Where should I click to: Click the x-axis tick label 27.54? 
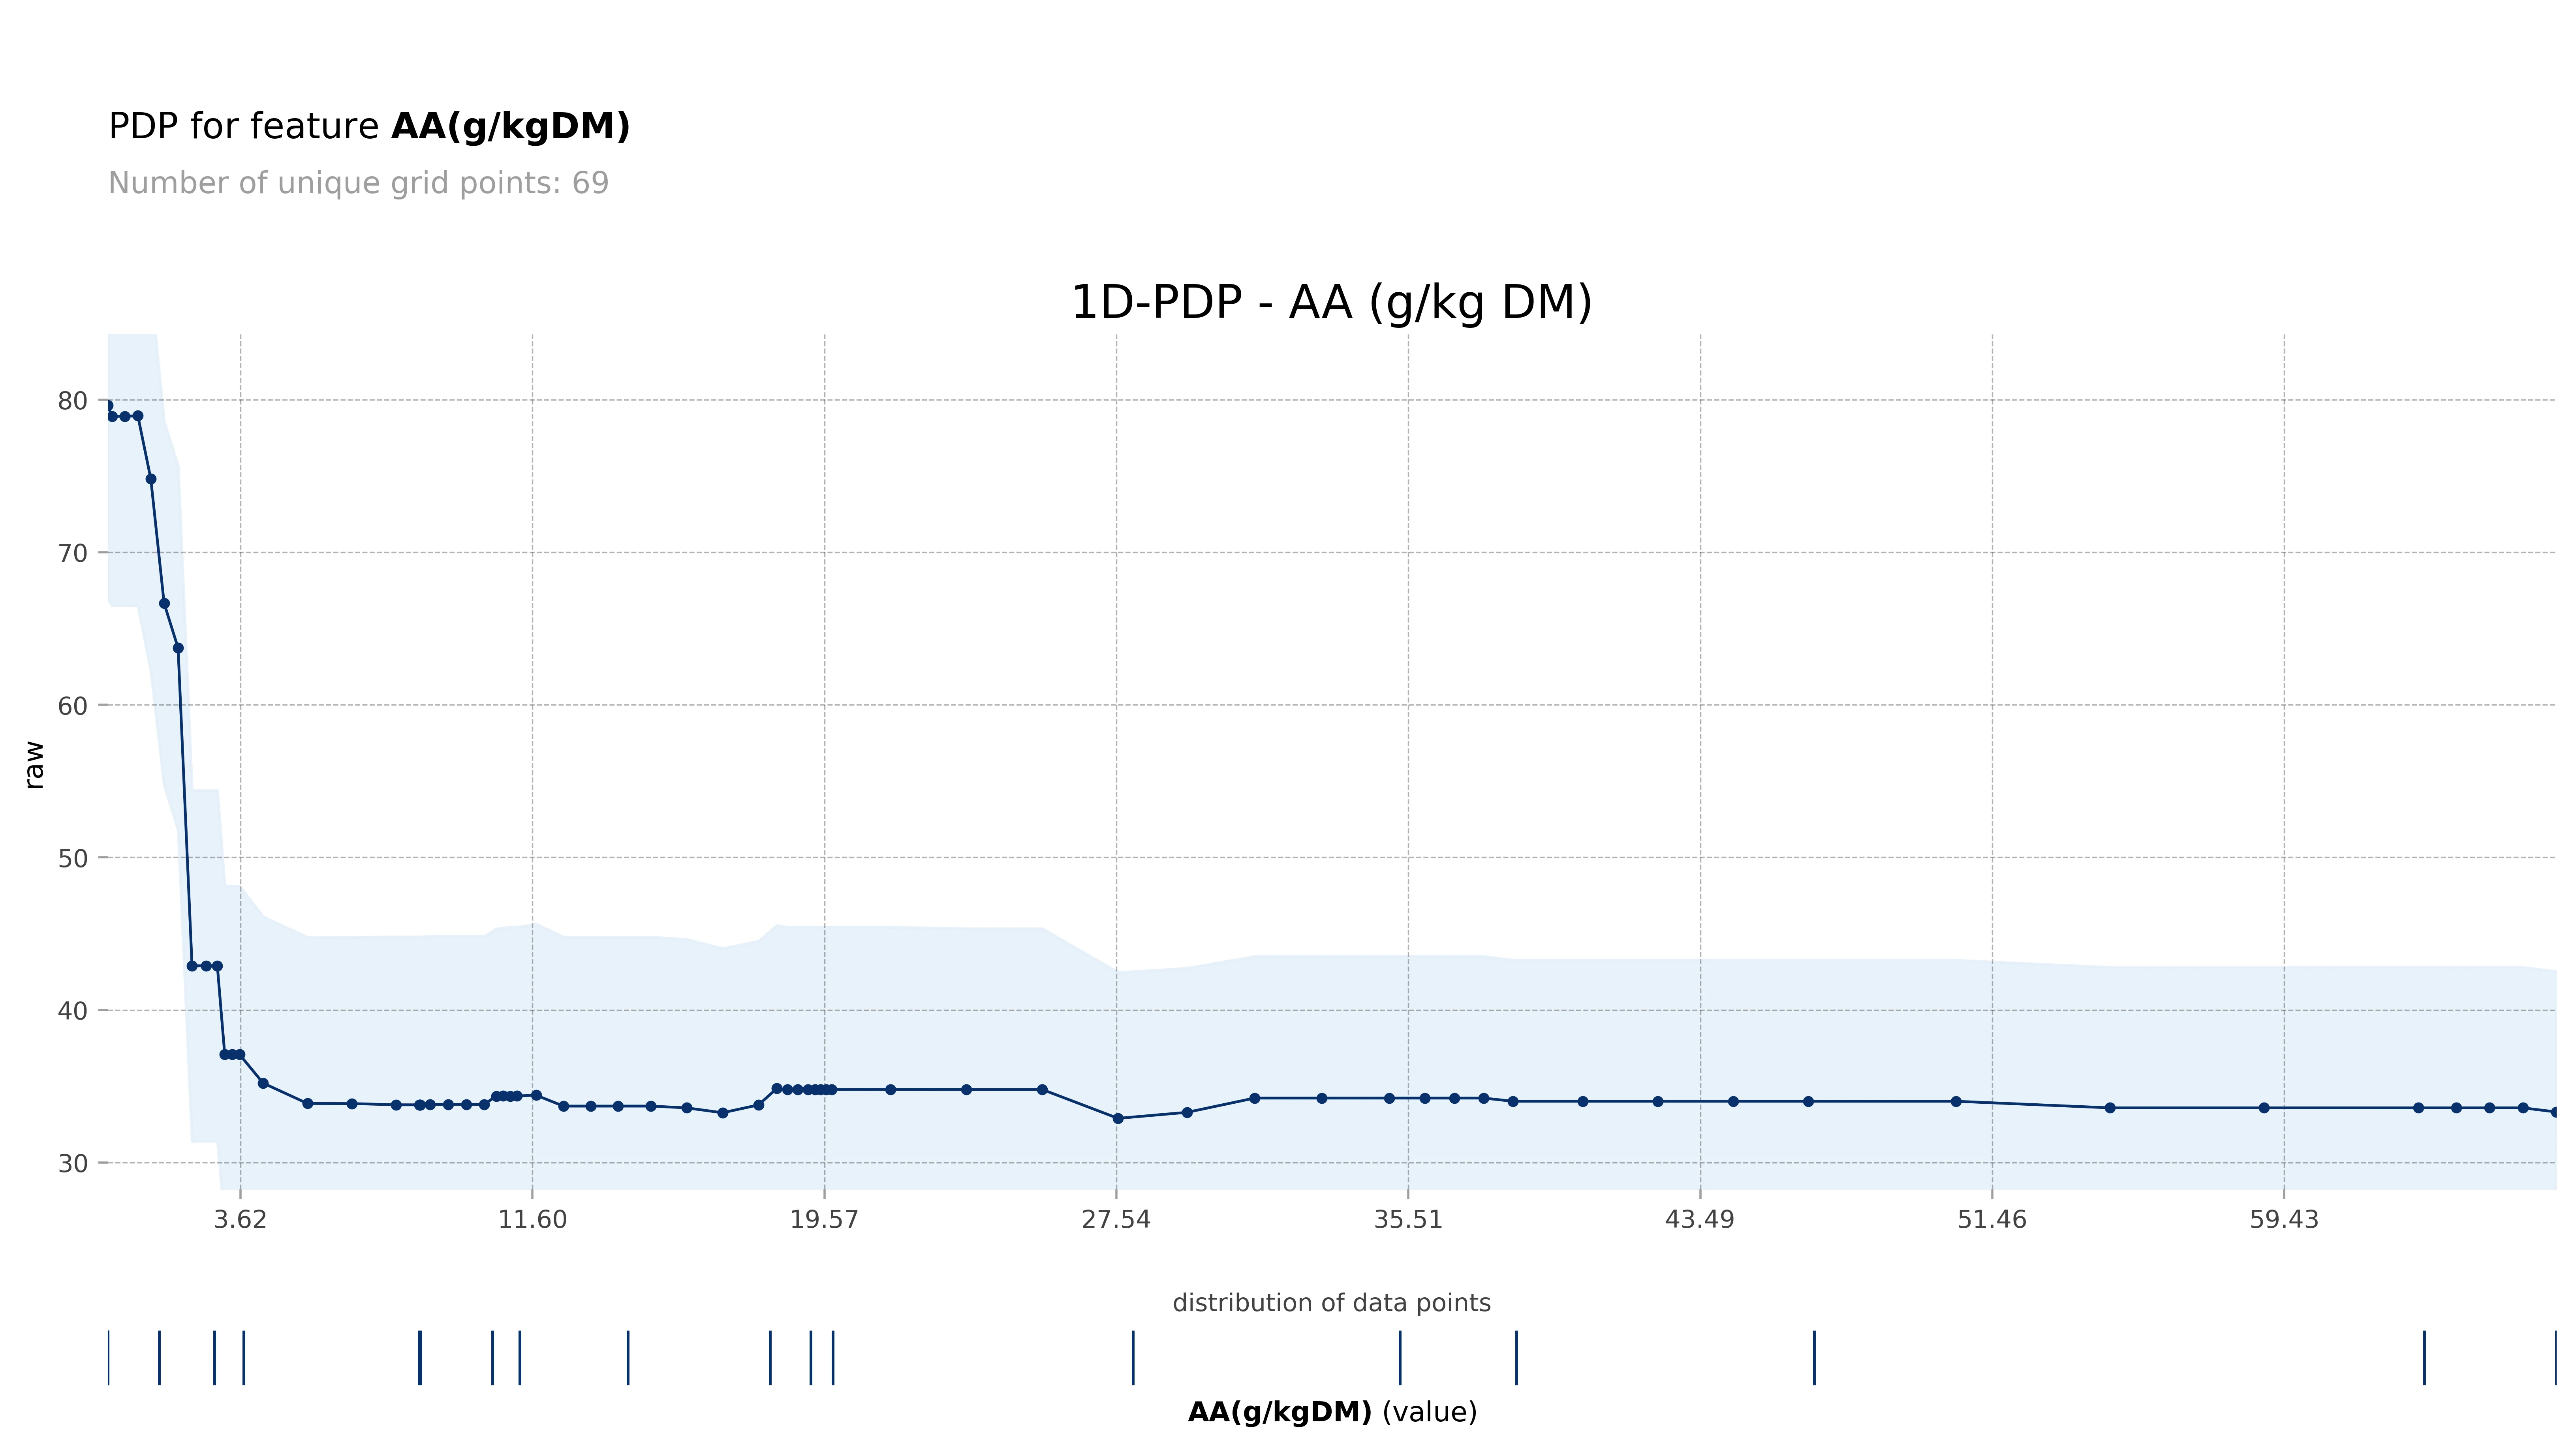(x=1116, y=1220)
